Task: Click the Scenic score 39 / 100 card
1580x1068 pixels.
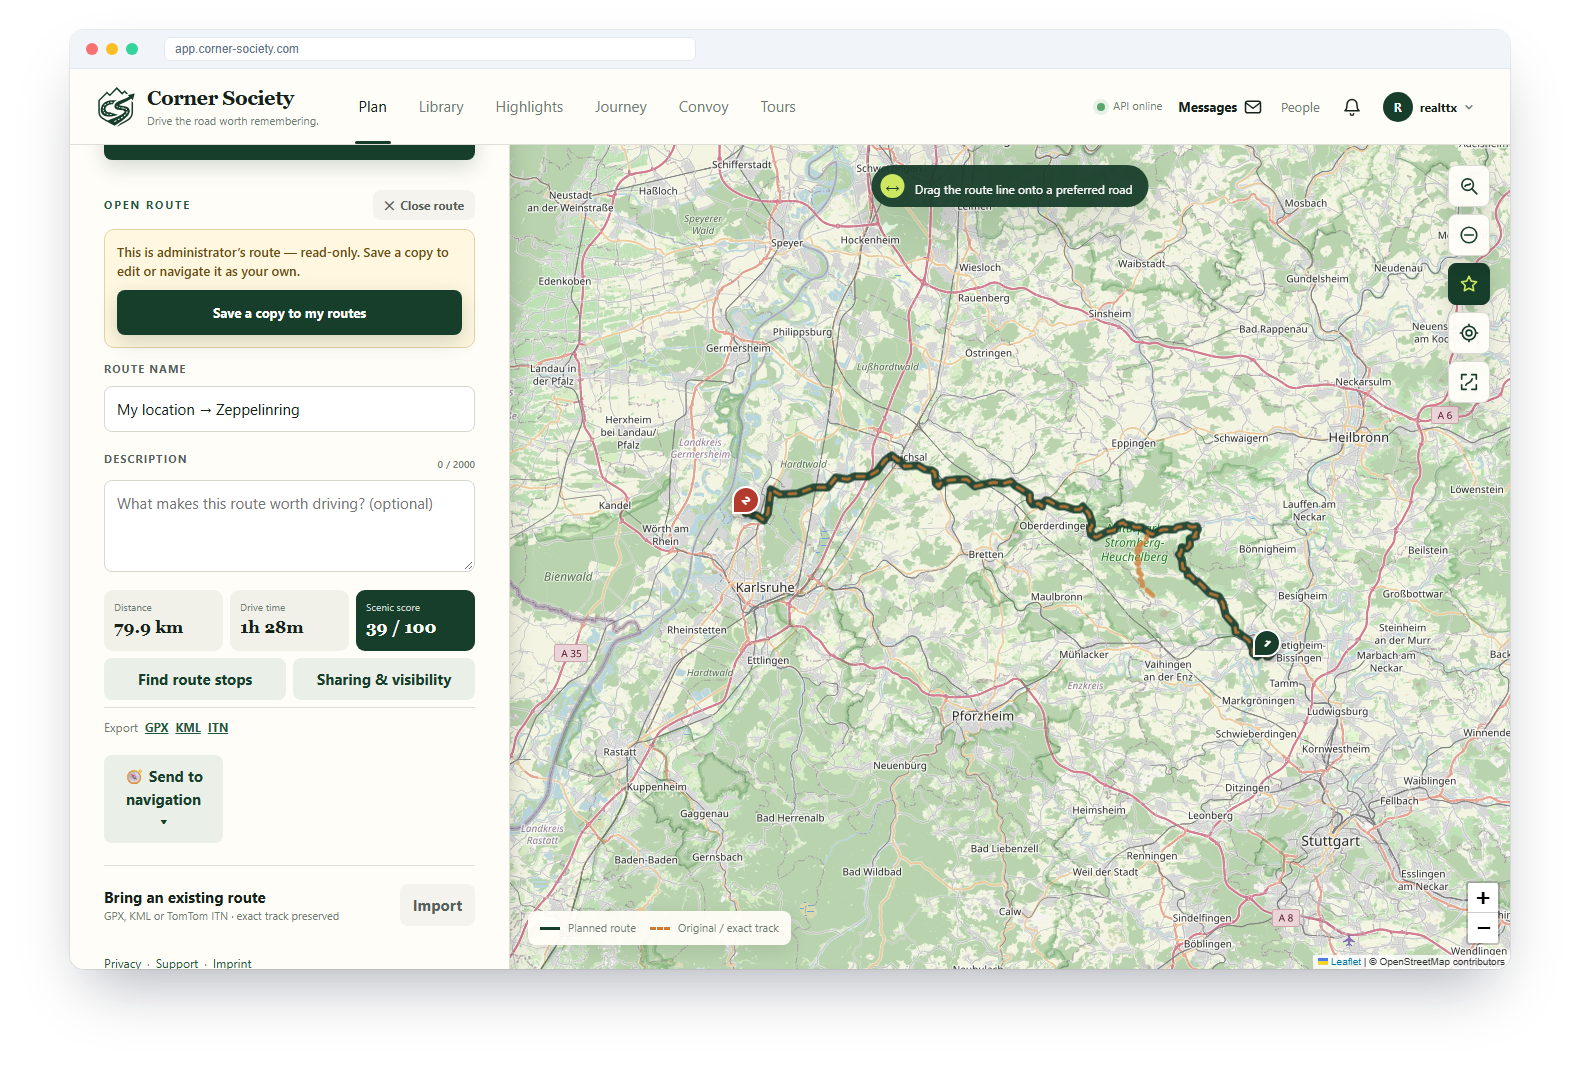Action: point(415,620)
